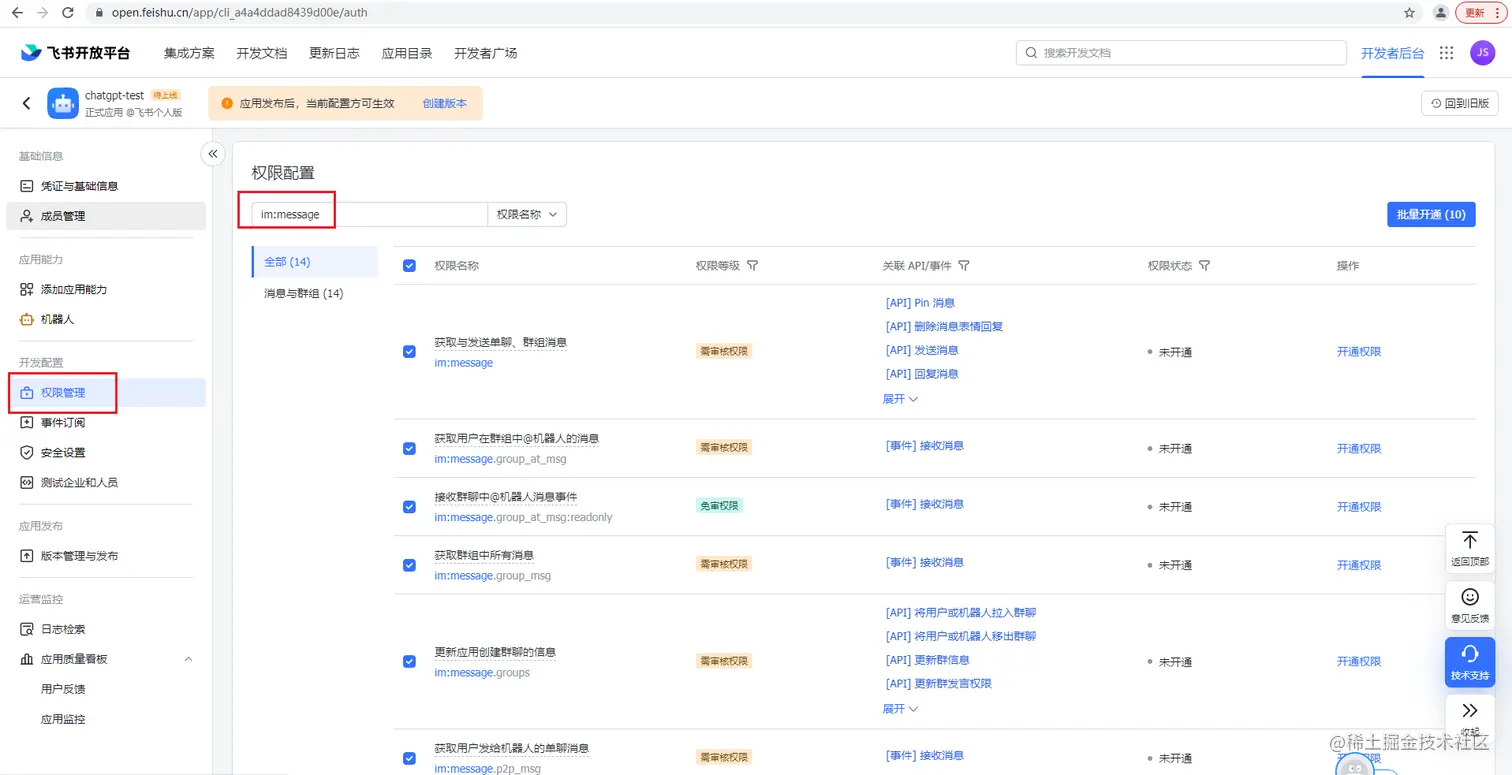Click the chatgpt-test robot app icon

click(x=63, y=103)
